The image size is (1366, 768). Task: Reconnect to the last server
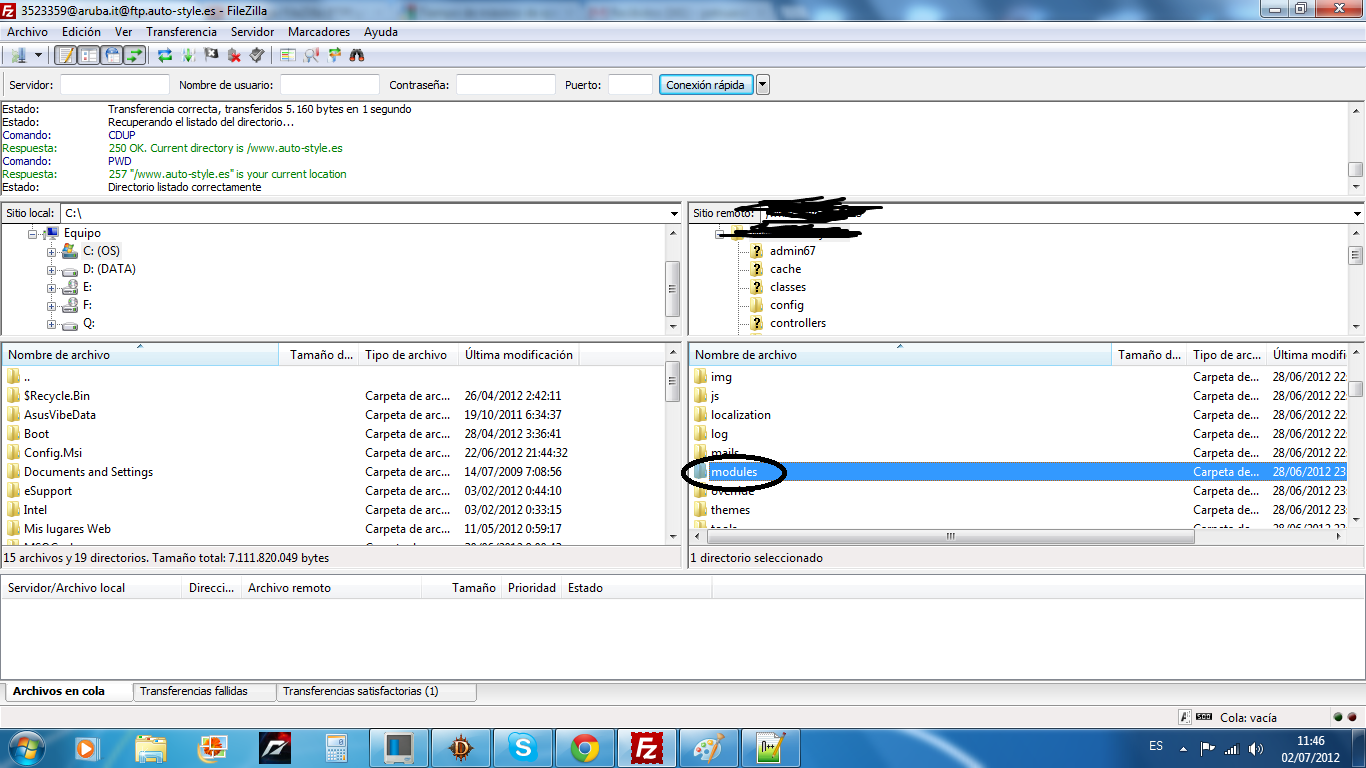click(257, 55)
